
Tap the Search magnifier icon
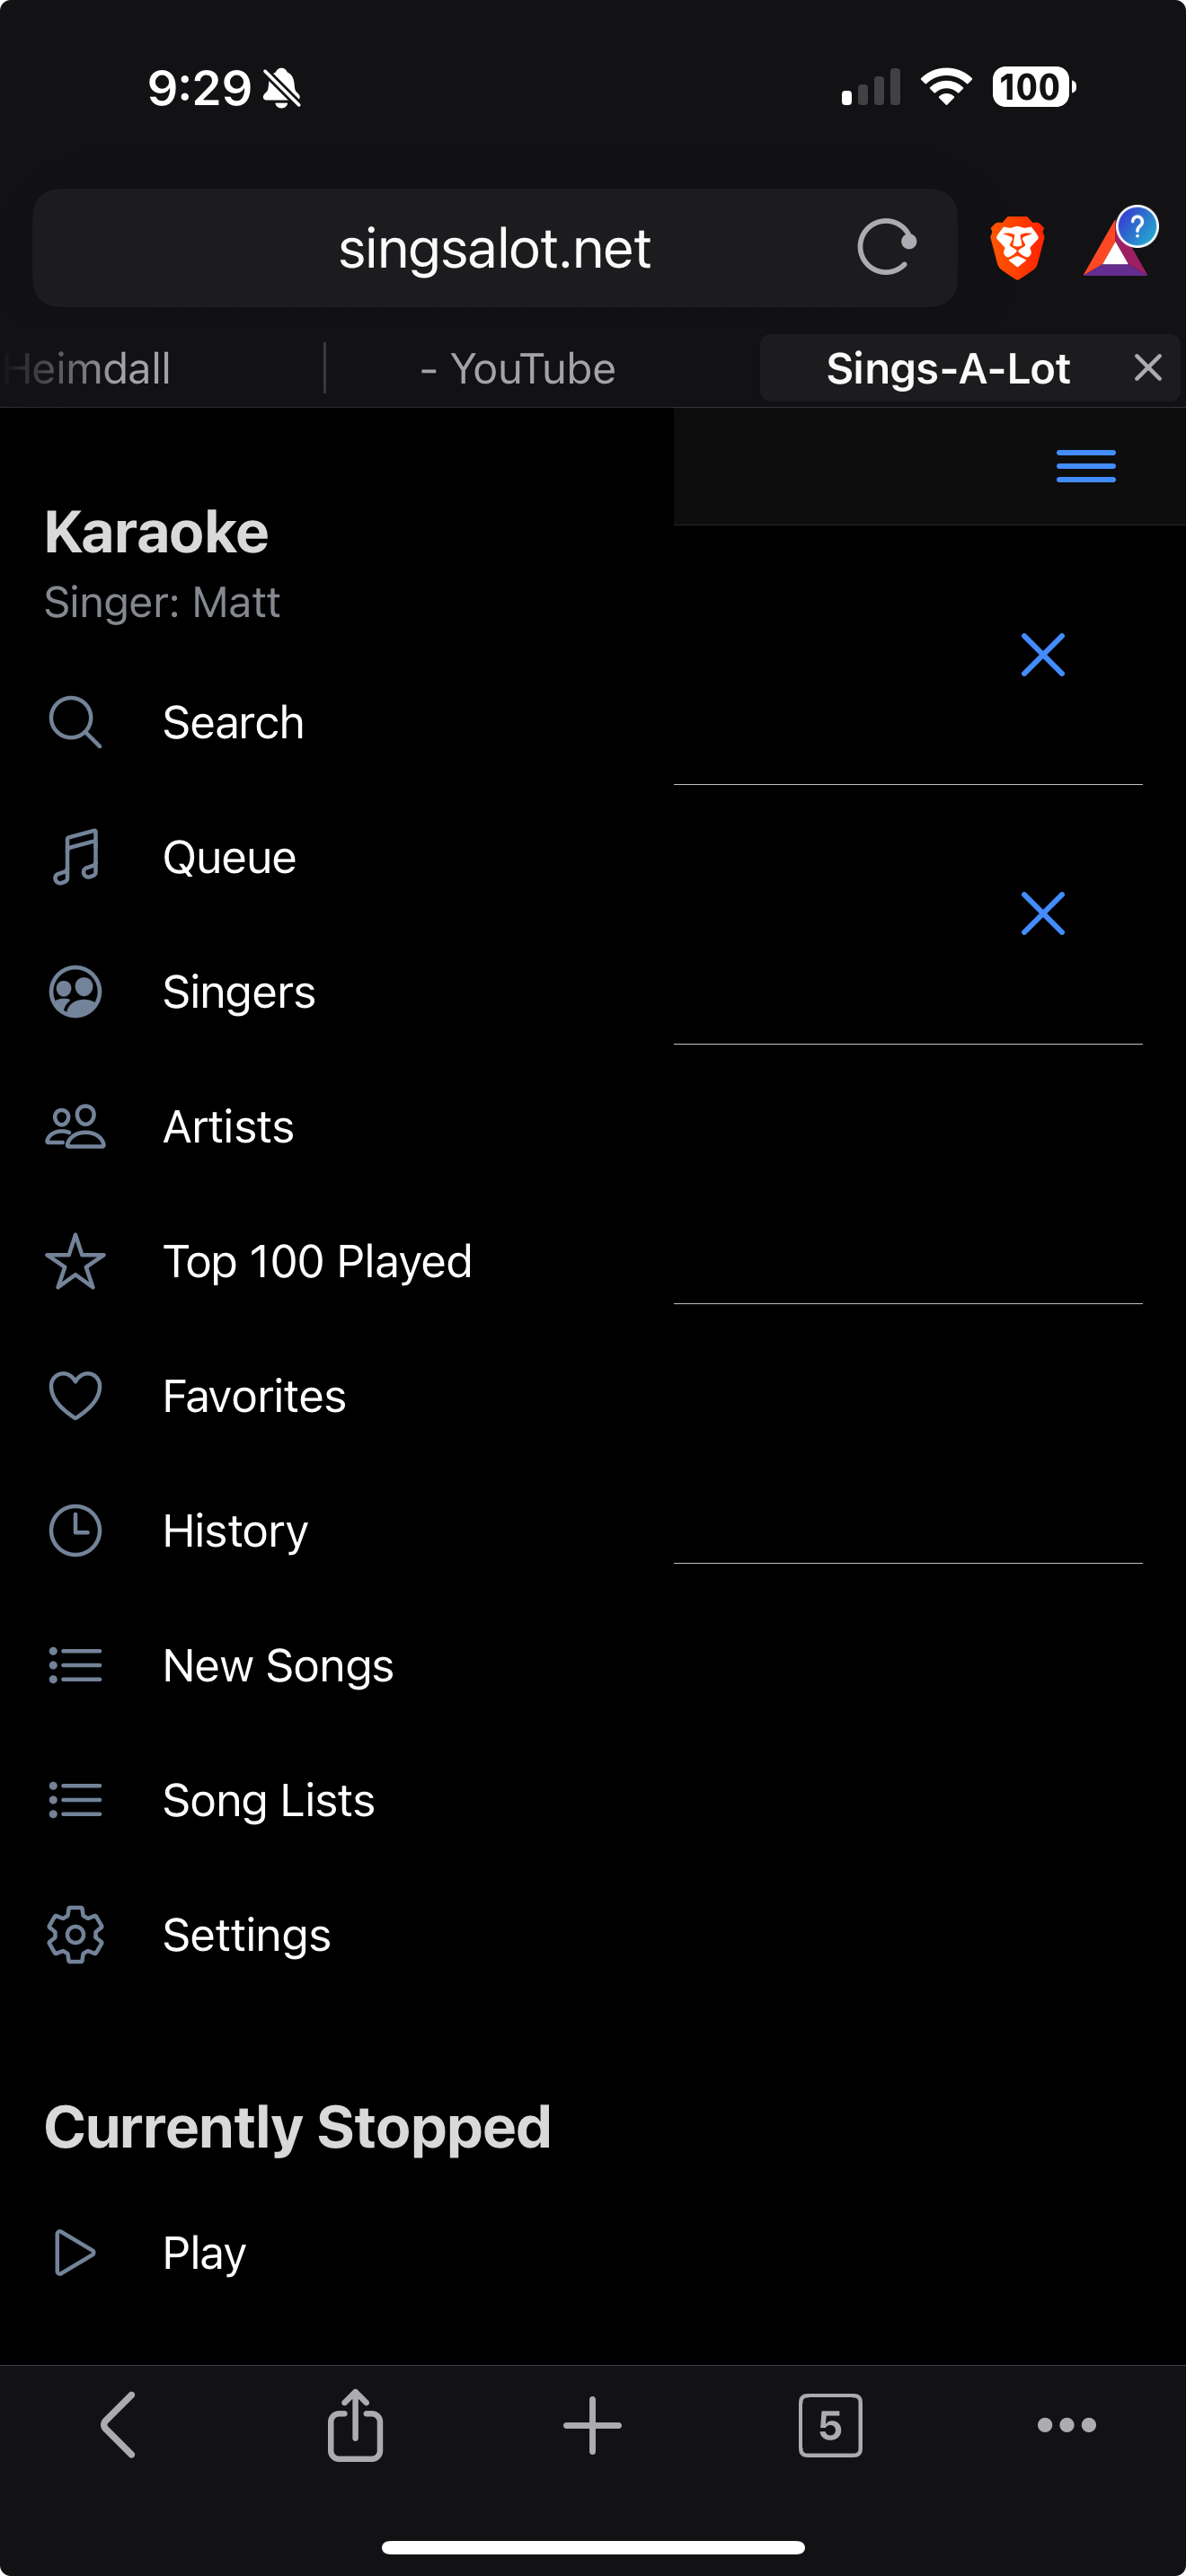coord(75,722)
